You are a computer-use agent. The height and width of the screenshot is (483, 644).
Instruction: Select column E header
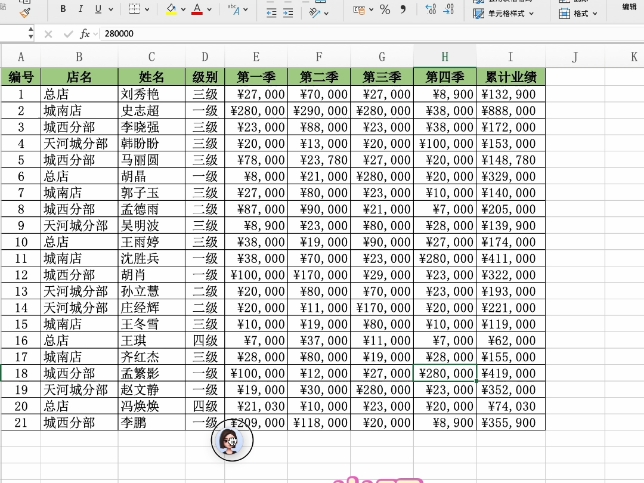pos(256,57)
